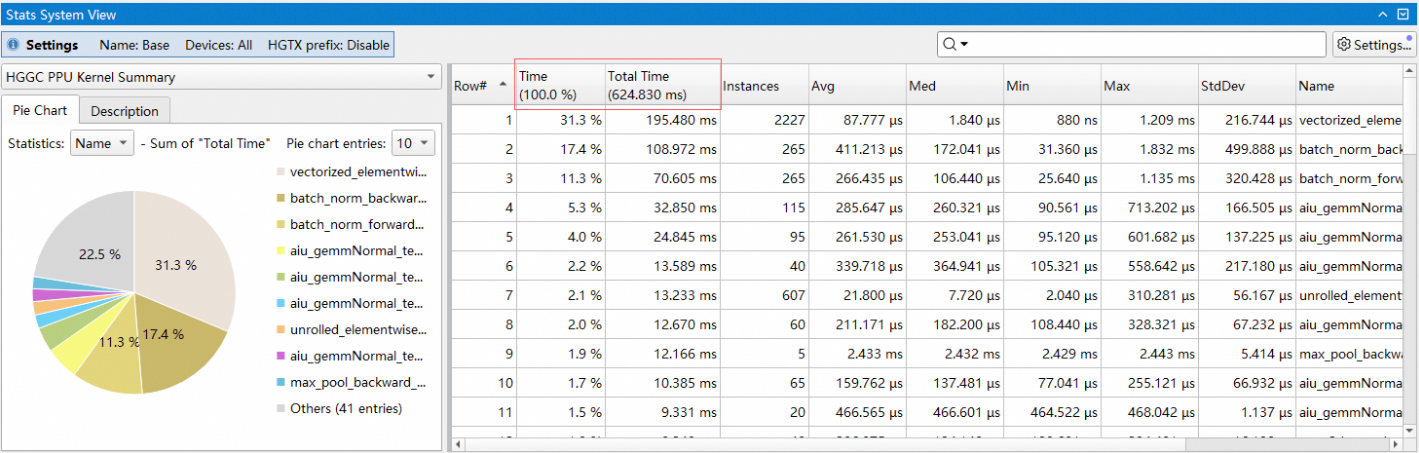The image size is (1419, 453).
Task: Click the magnifier icon in the search box
Action: click(x=948, y=45)
